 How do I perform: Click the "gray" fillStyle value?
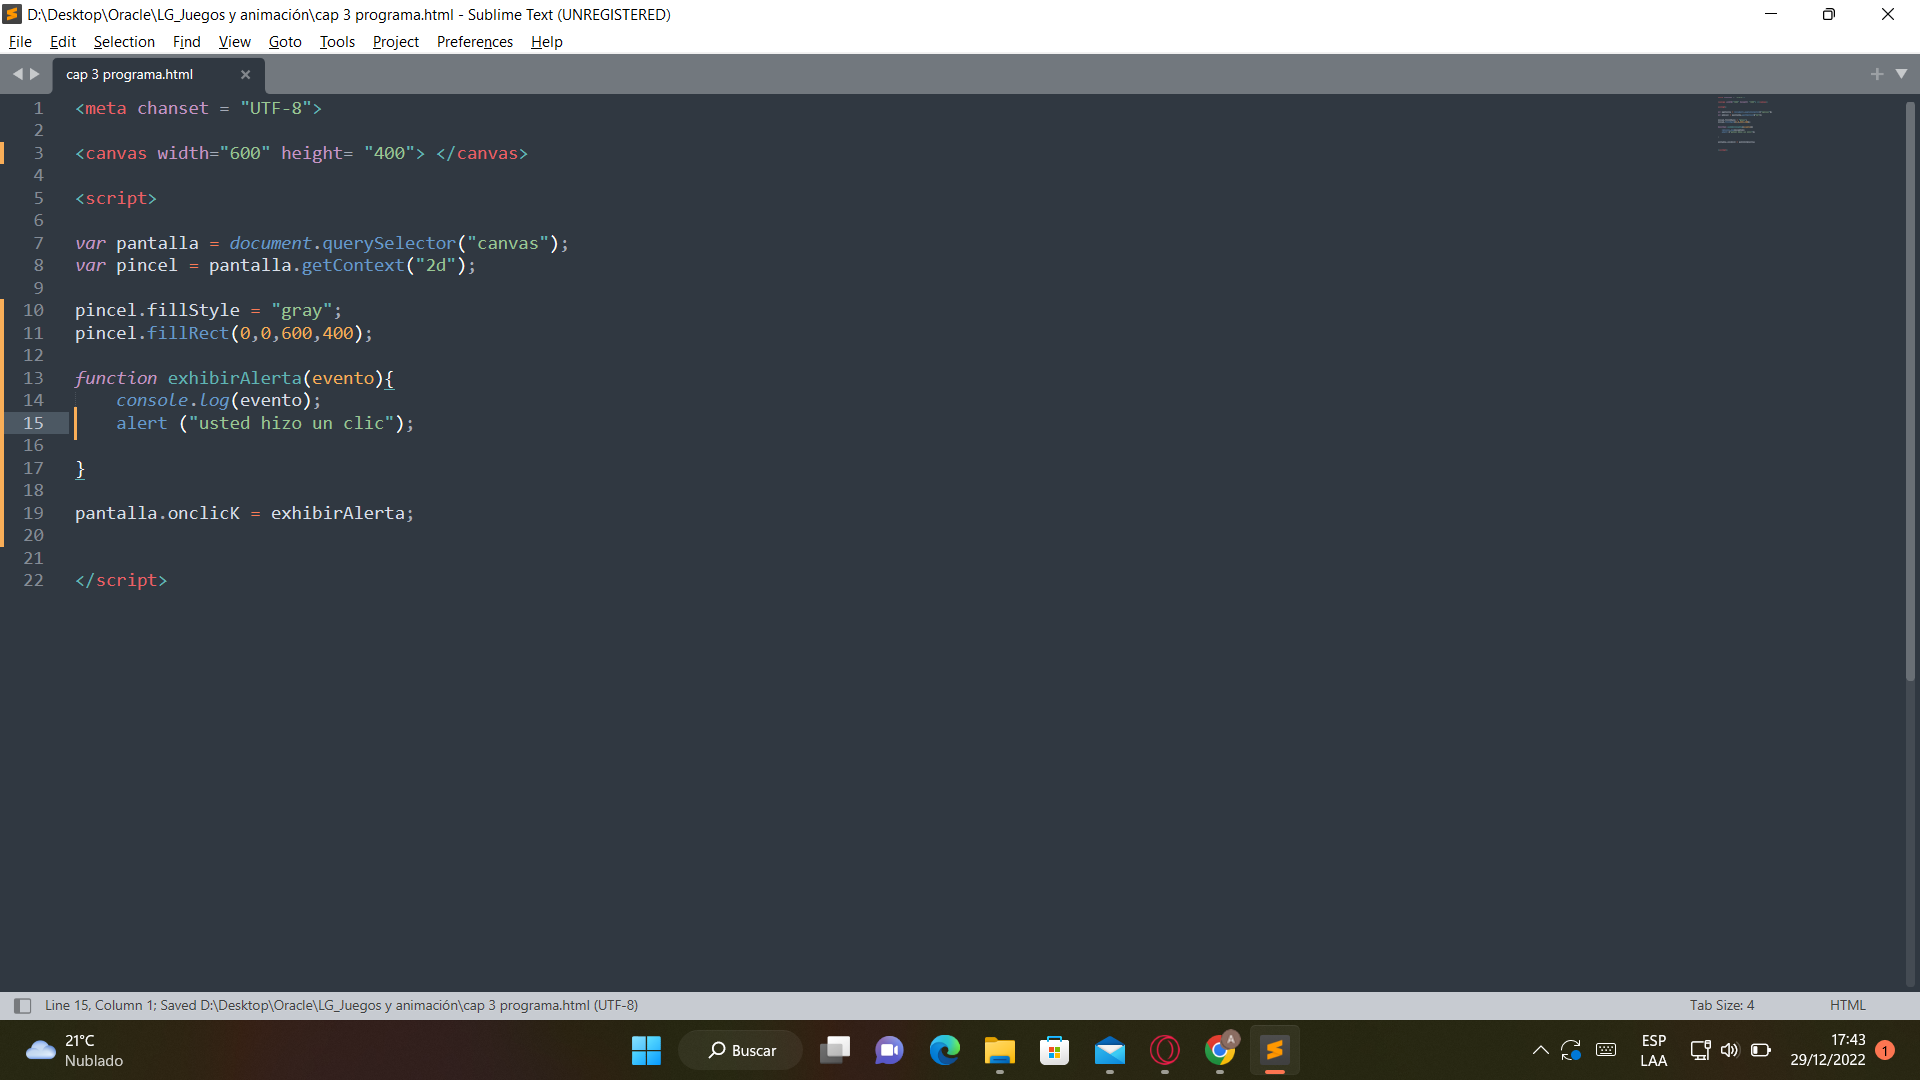click(301, 310)
